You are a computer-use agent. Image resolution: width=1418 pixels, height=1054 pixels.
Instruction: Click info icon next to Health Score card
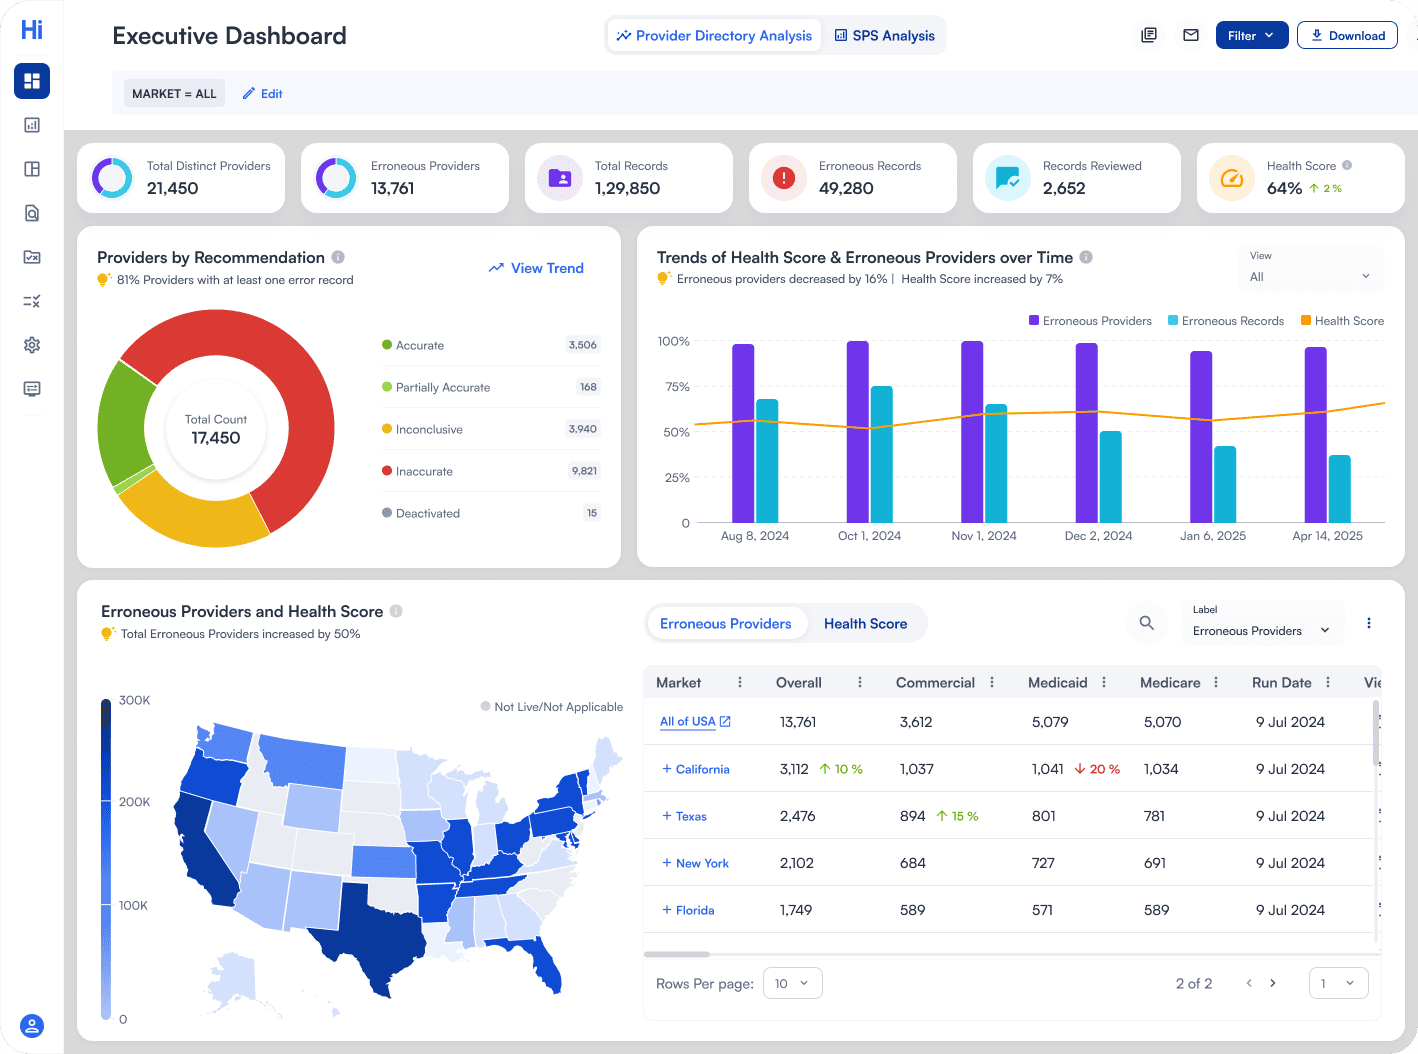pyautogui.click(x=1347, y=165)
